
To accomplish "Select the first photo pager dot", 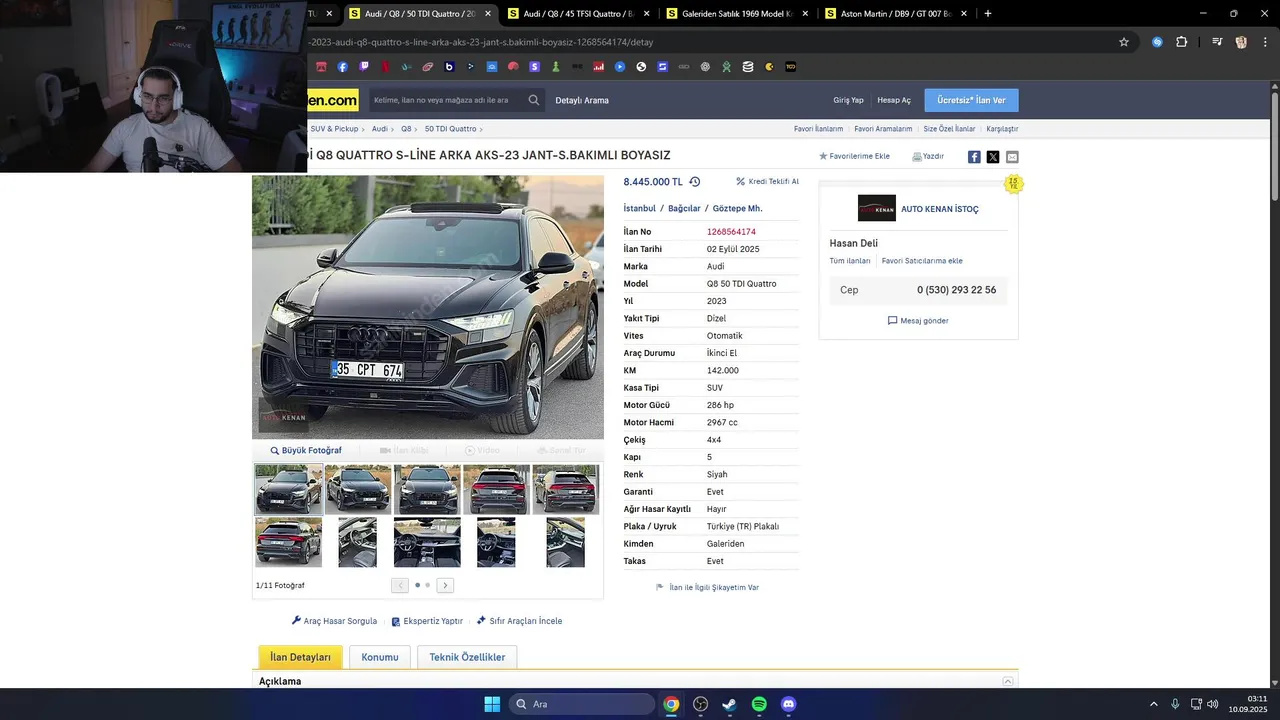I will click(x=418, y=585).
